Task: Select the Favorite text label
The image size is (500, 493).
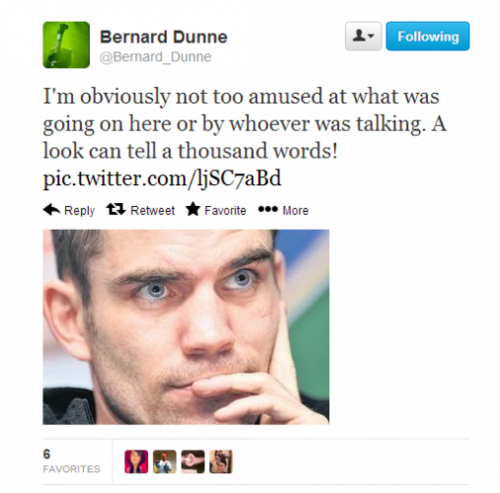Action: click(x=225, y=210)
